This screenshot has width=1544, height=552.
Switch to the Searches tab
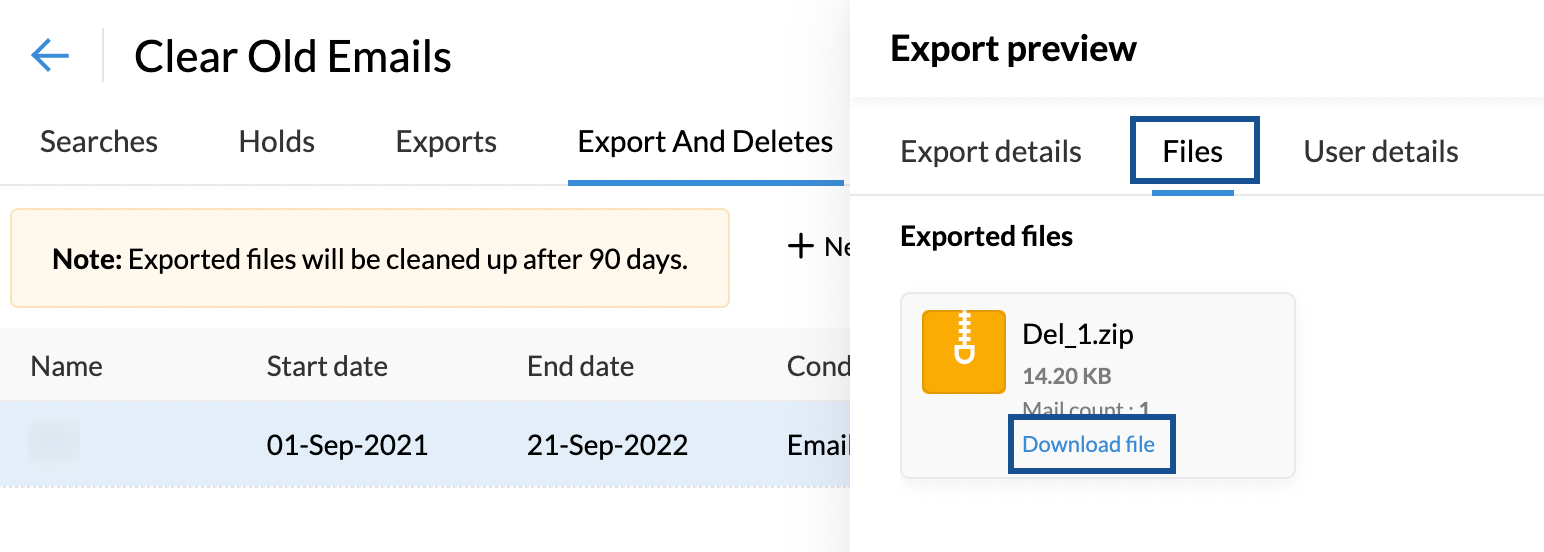click(99, 142)
